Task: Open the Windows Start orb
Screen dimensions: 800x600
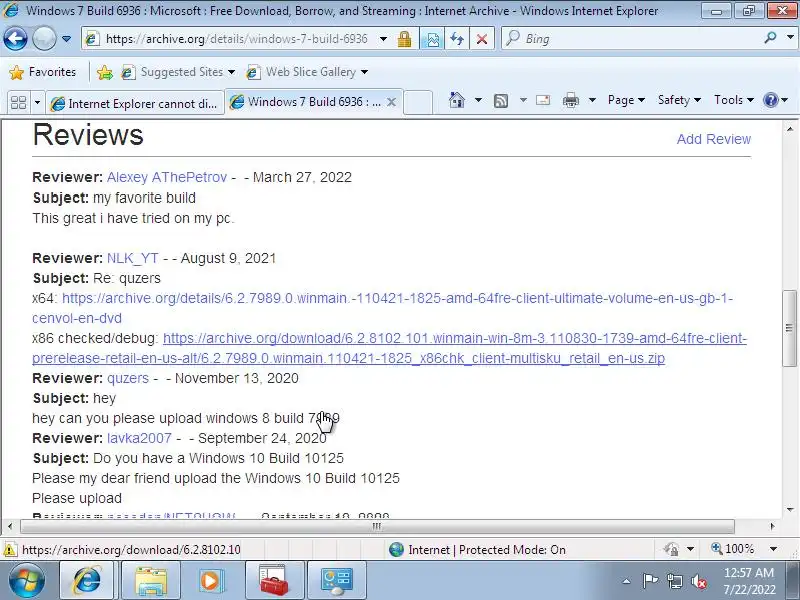Action: coord(27,580)
